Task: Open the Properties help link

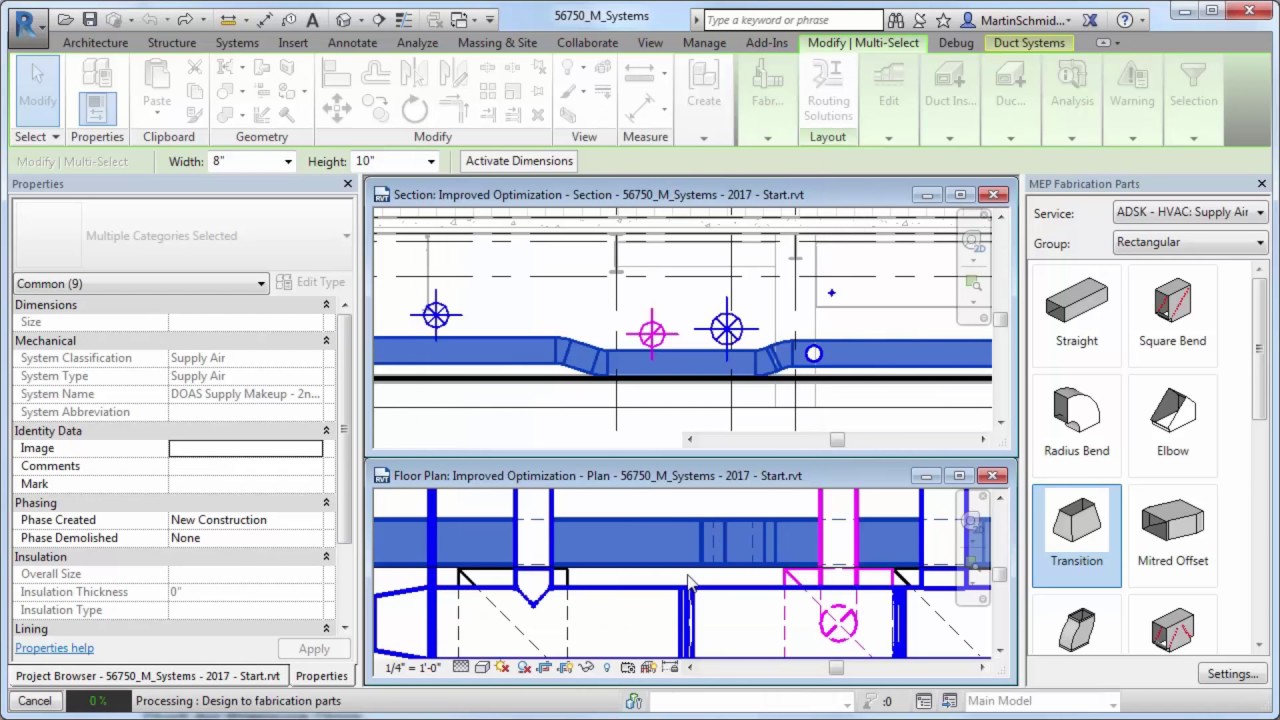Action: (x=54, y=648)
